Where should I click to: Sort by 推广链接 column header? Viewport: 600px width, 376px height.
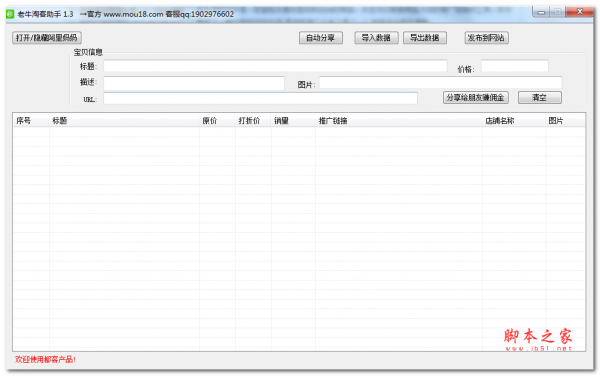(x=399, y=120)
